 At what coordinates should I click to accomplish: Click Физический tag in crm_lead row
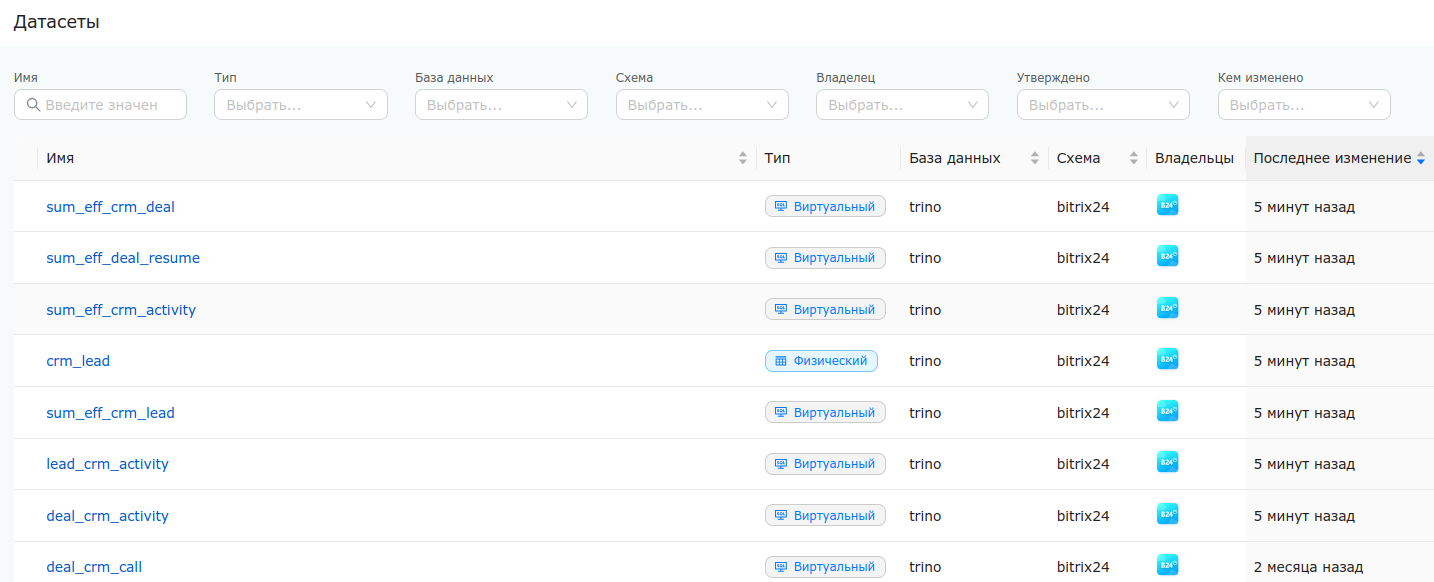[x=821, y=361]
